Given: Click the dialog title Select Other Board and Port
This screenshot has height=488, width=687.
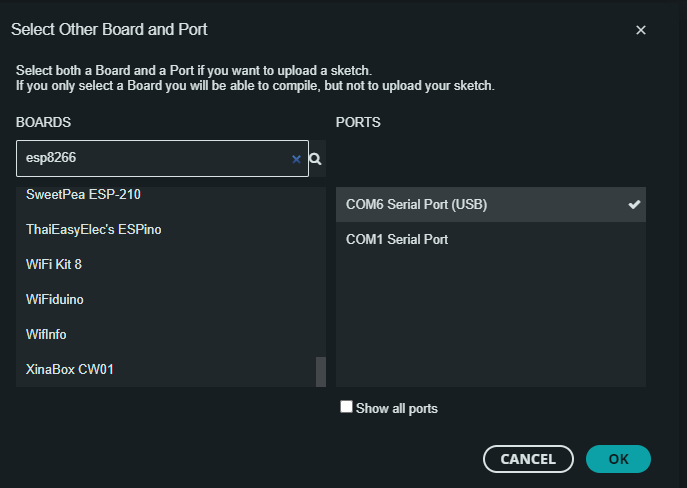Looking at the screenshot, I should coord(109,30).
